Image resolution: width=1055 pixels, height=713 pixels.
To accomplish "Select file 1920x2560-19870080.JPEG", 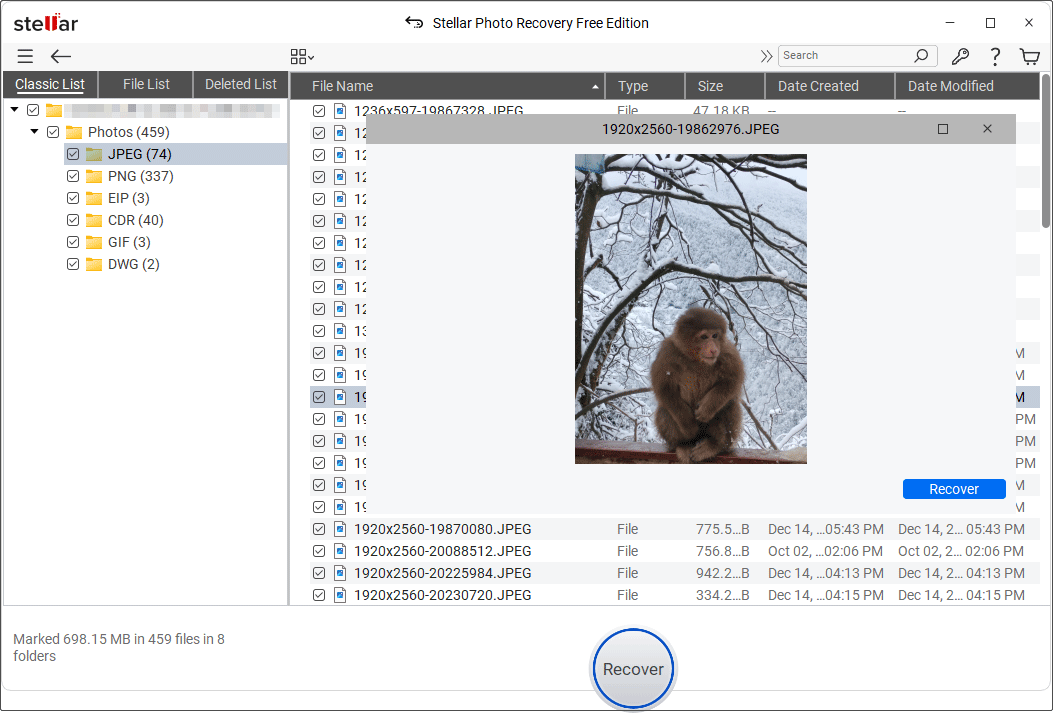I will point(443,529).
